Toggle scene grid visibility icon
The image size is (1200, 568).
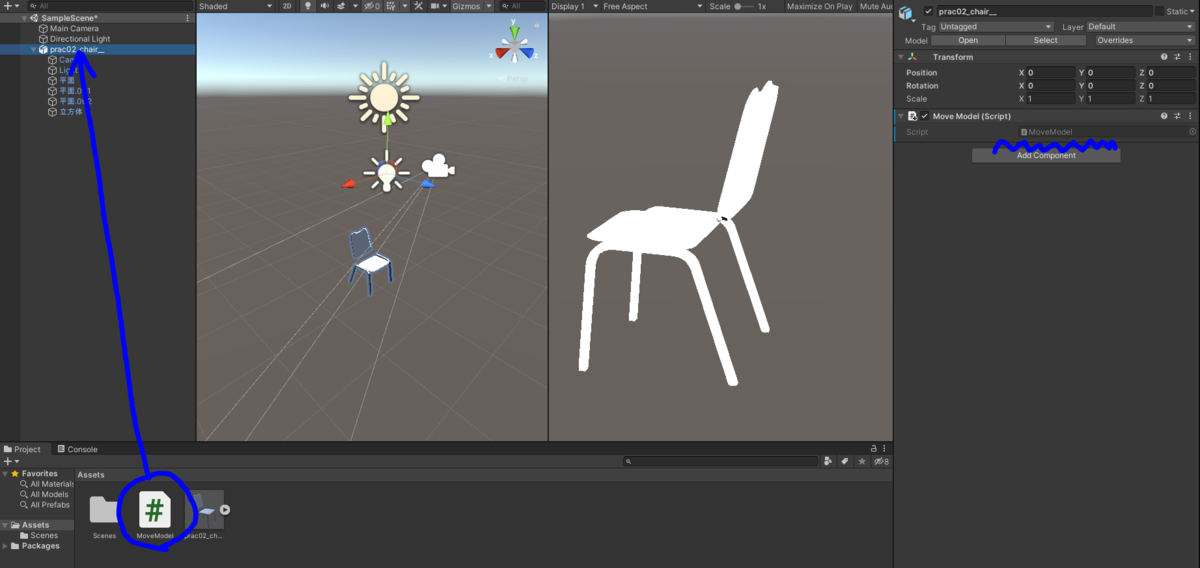391,6
